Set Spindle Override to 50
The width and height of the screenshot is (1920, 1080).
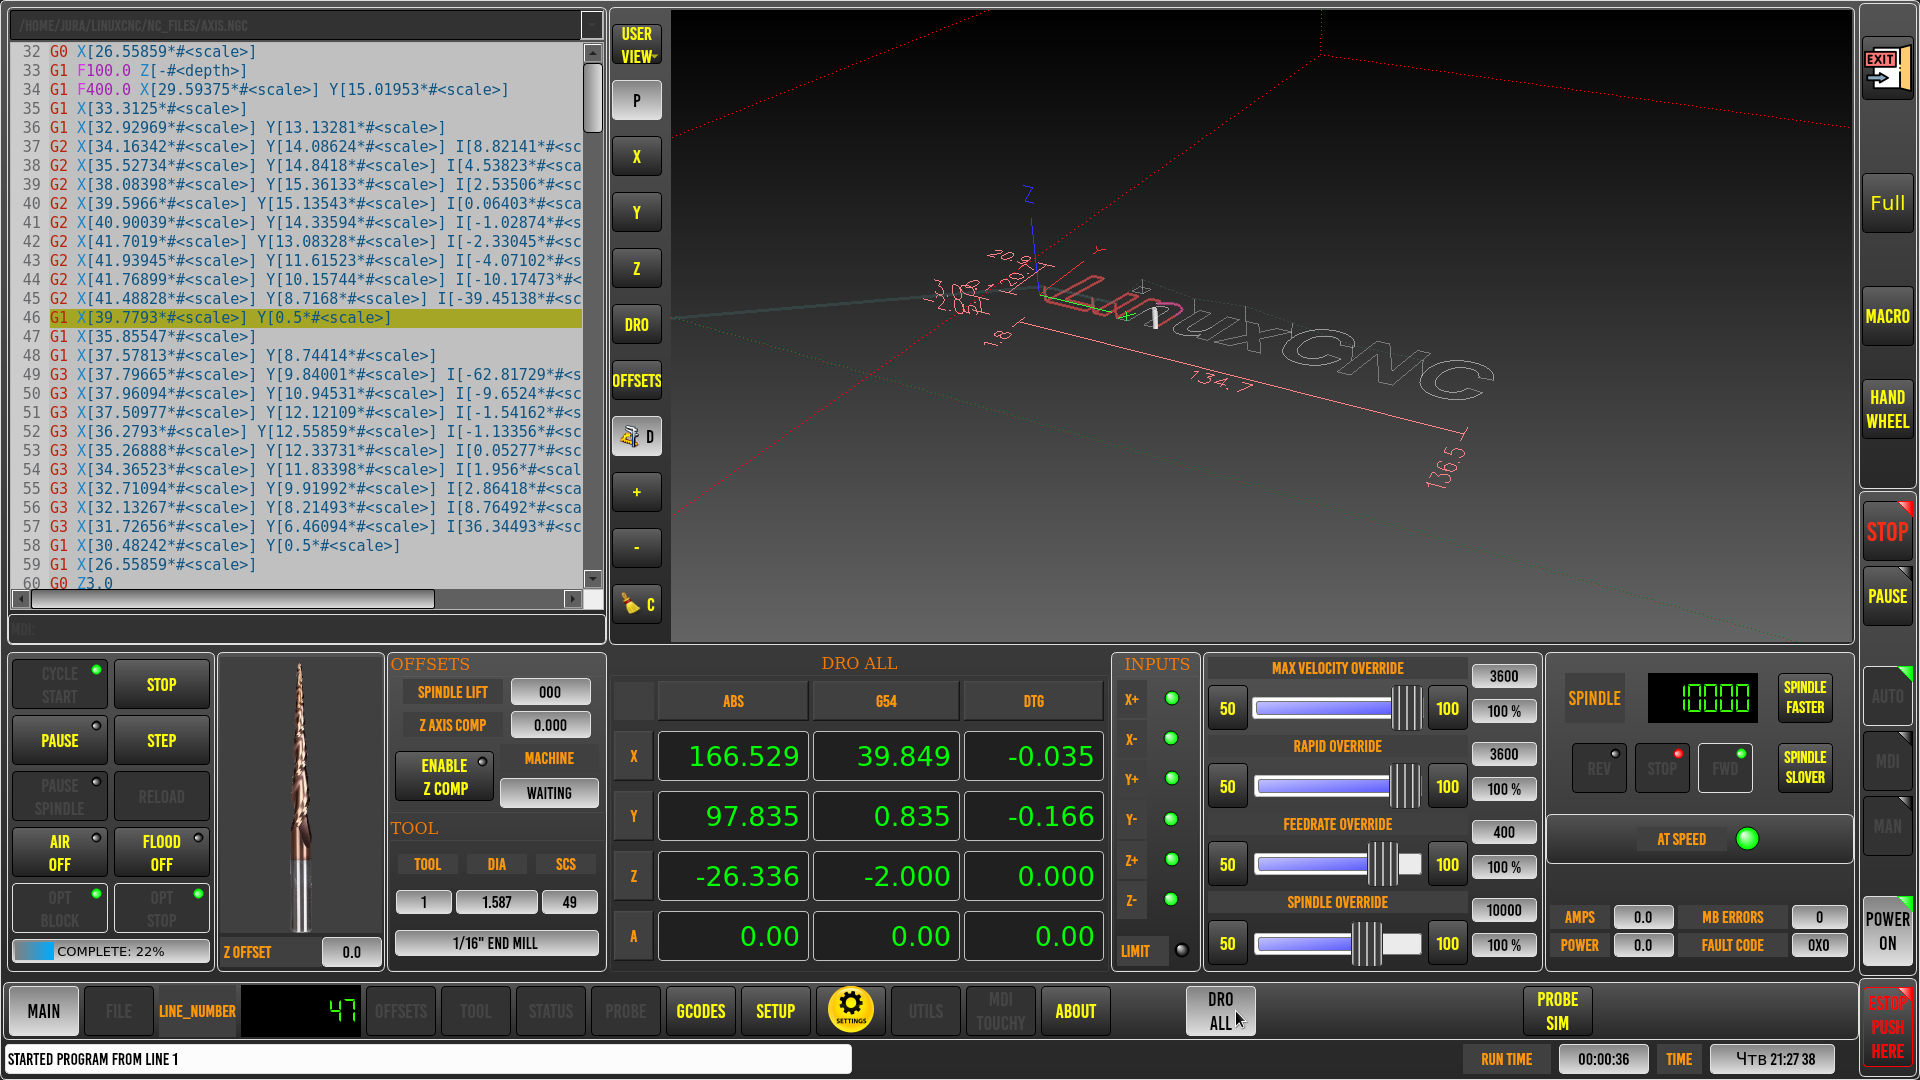[x=1227, y=943]
